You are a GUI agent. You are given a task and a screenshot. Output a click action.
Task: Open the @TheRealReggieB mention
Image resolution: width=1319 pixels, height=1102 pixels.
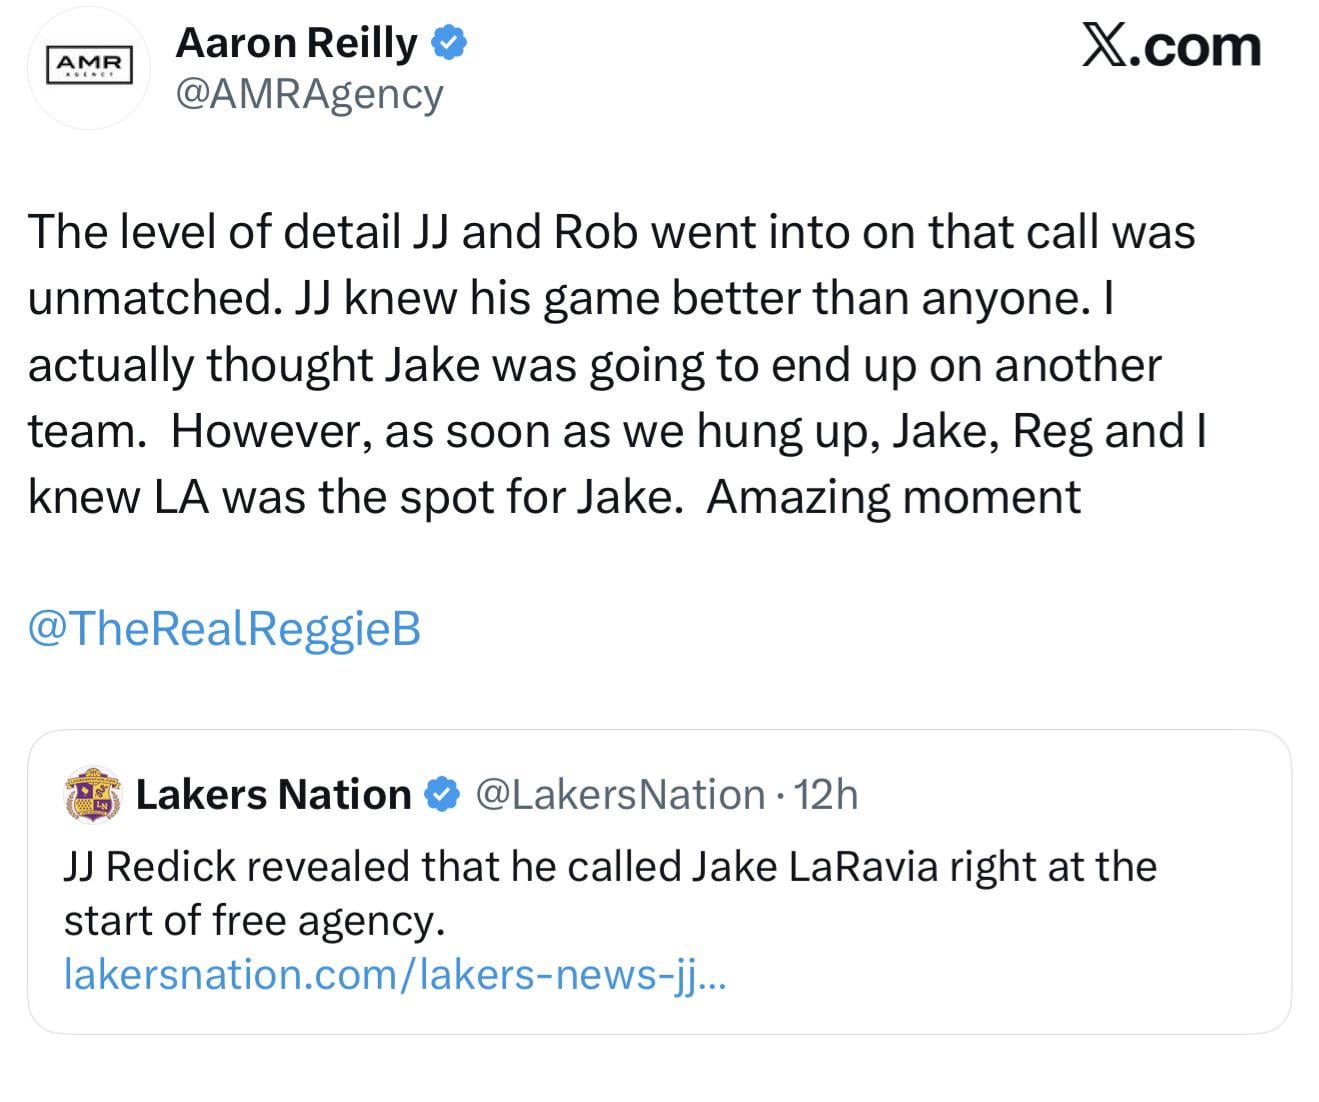[225, 629]
